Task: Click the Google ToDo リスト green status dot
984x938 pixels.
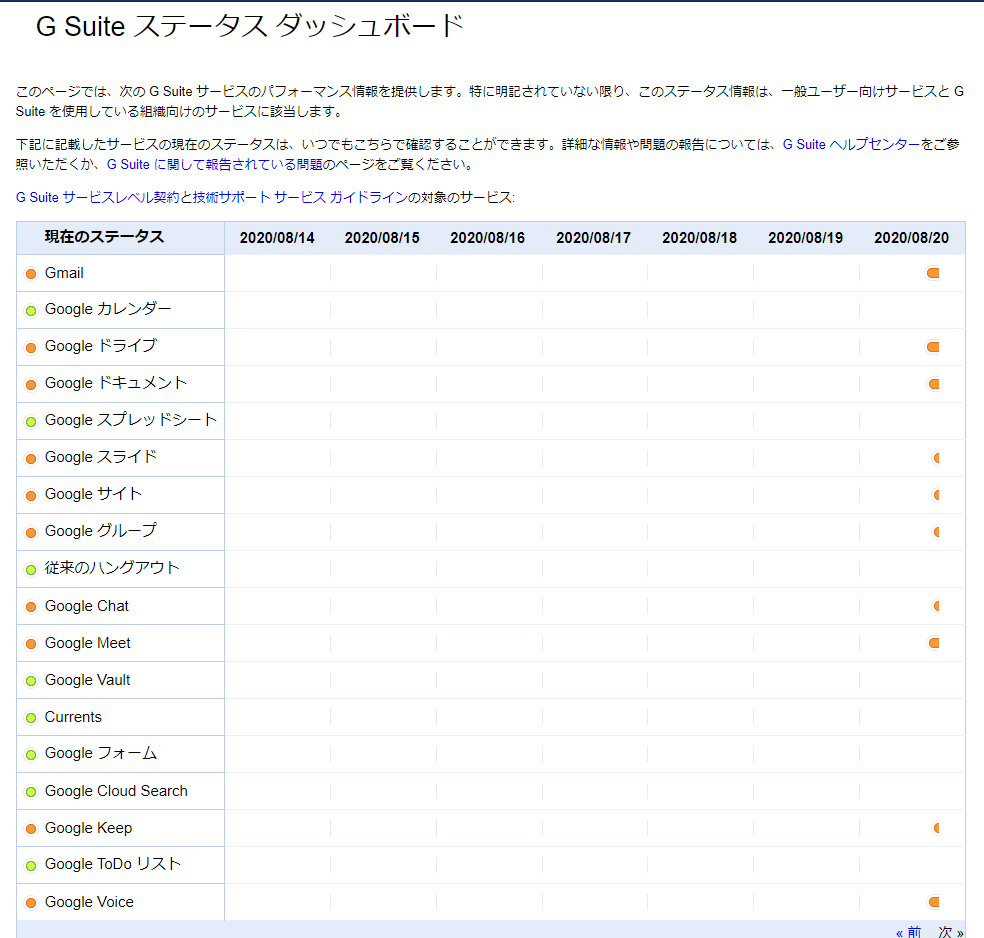Action: pos(31,866)
